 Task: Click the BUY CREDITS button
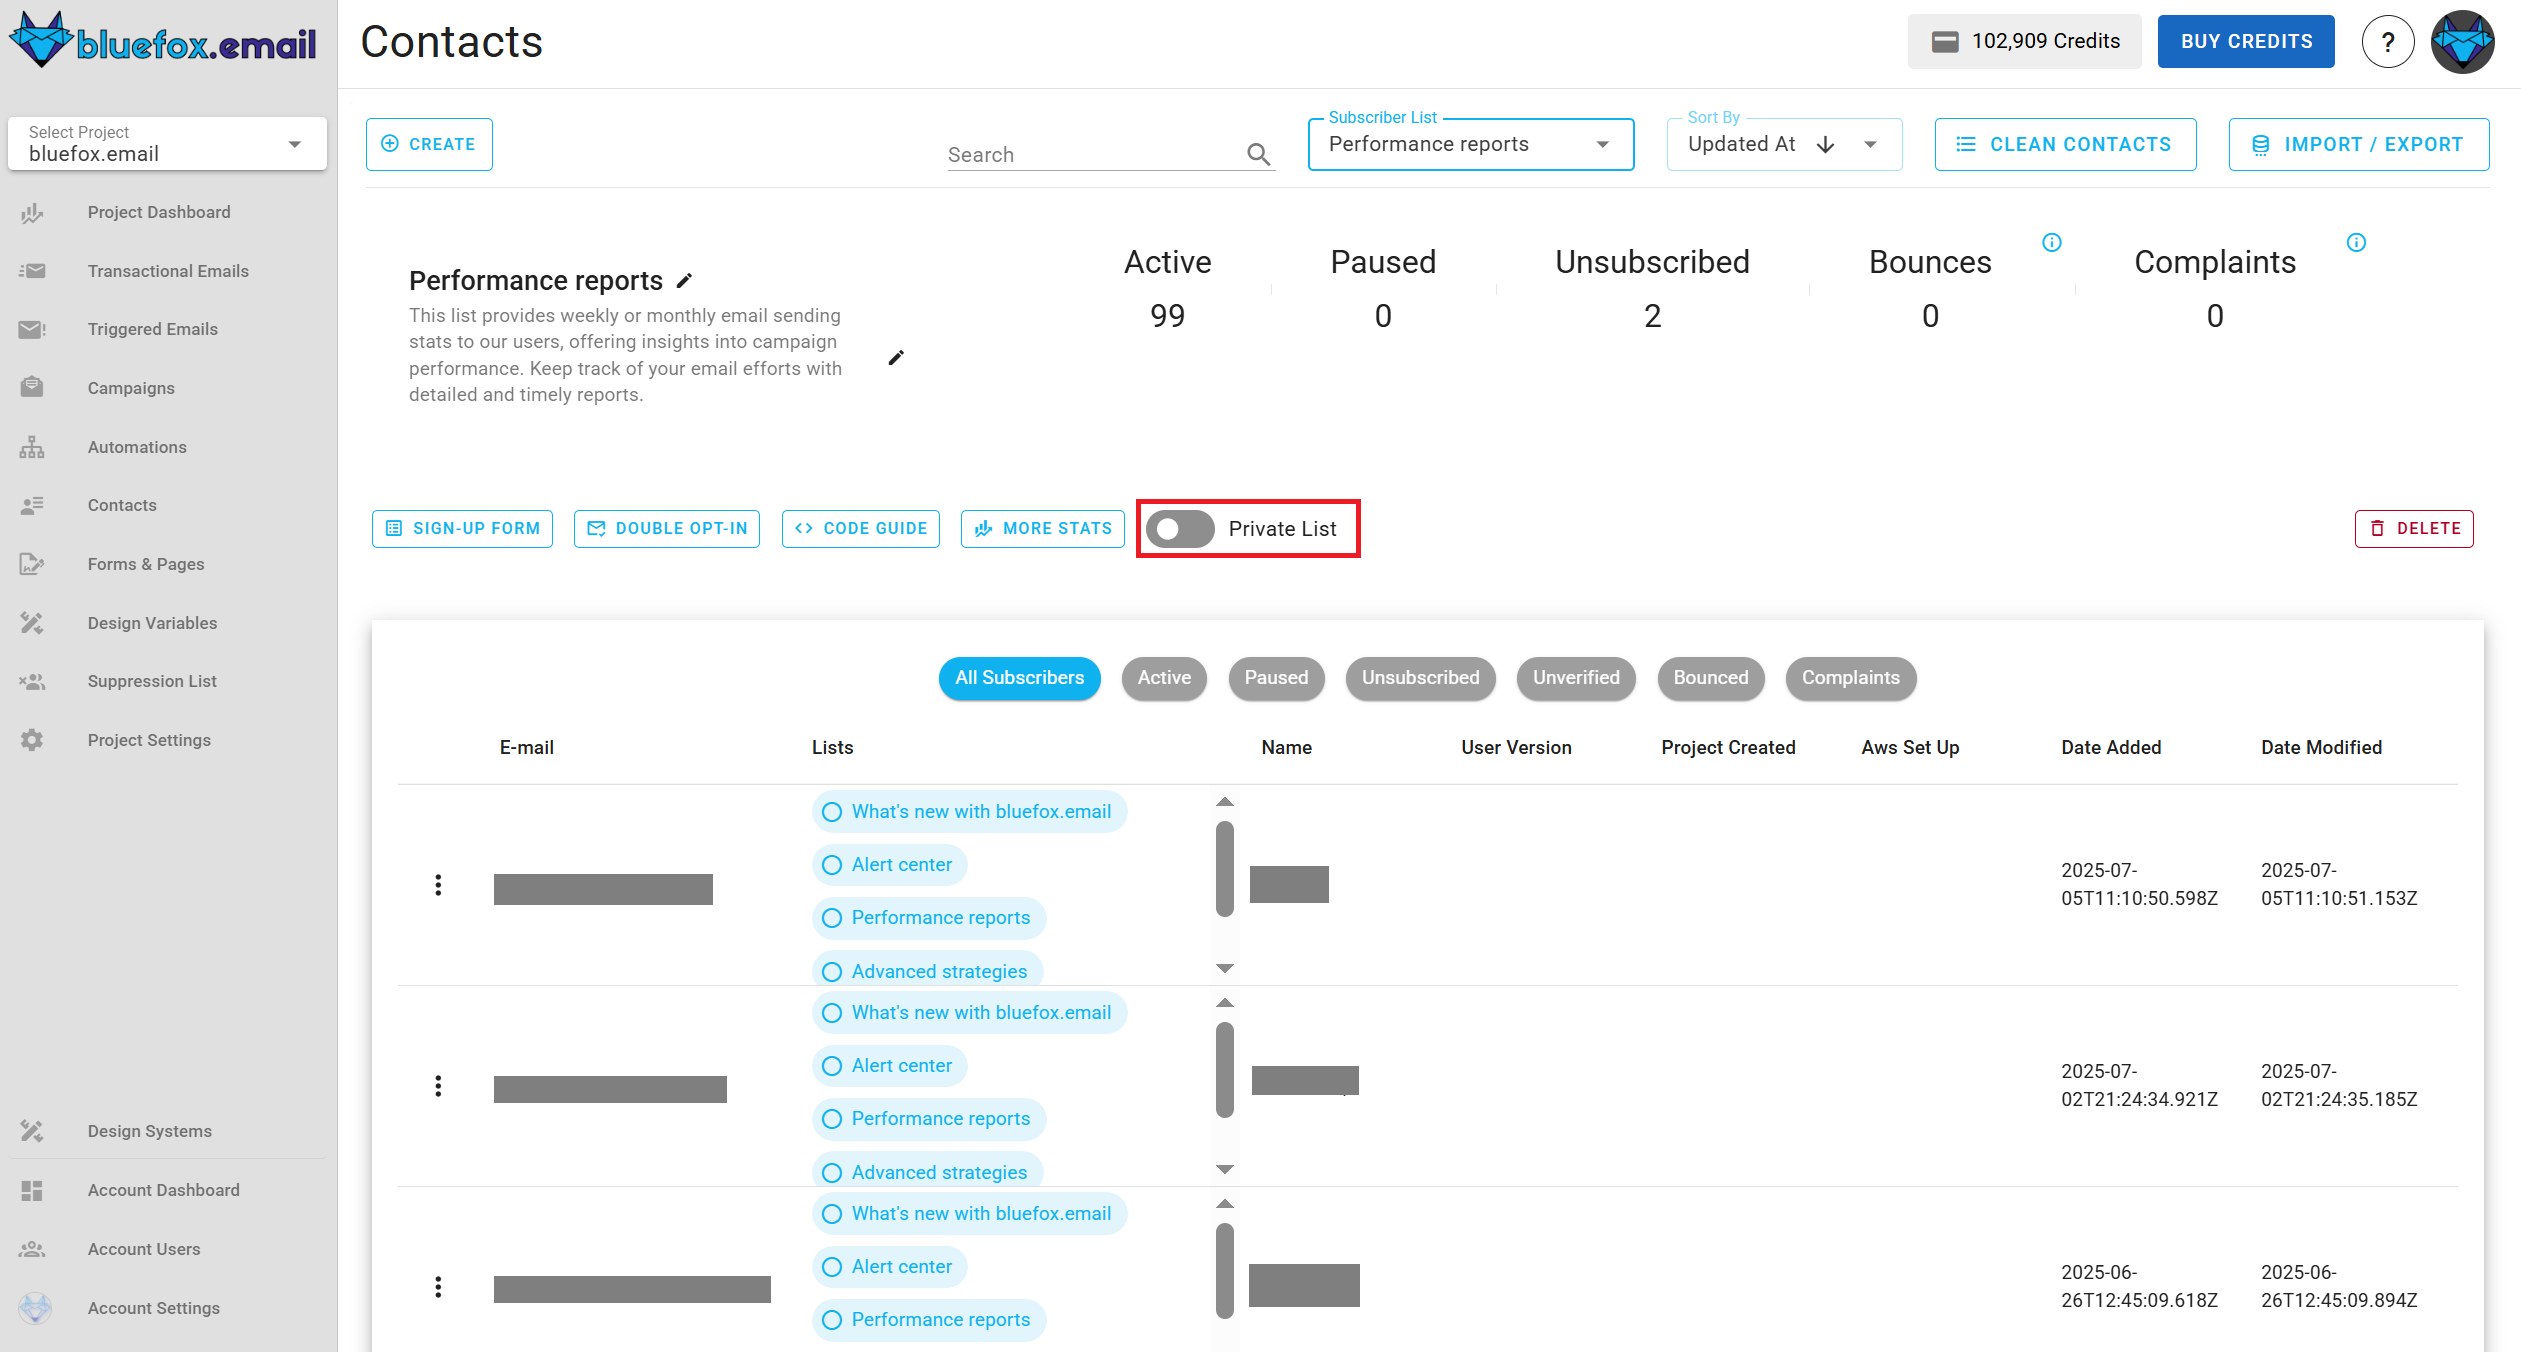click(2246, 42)
